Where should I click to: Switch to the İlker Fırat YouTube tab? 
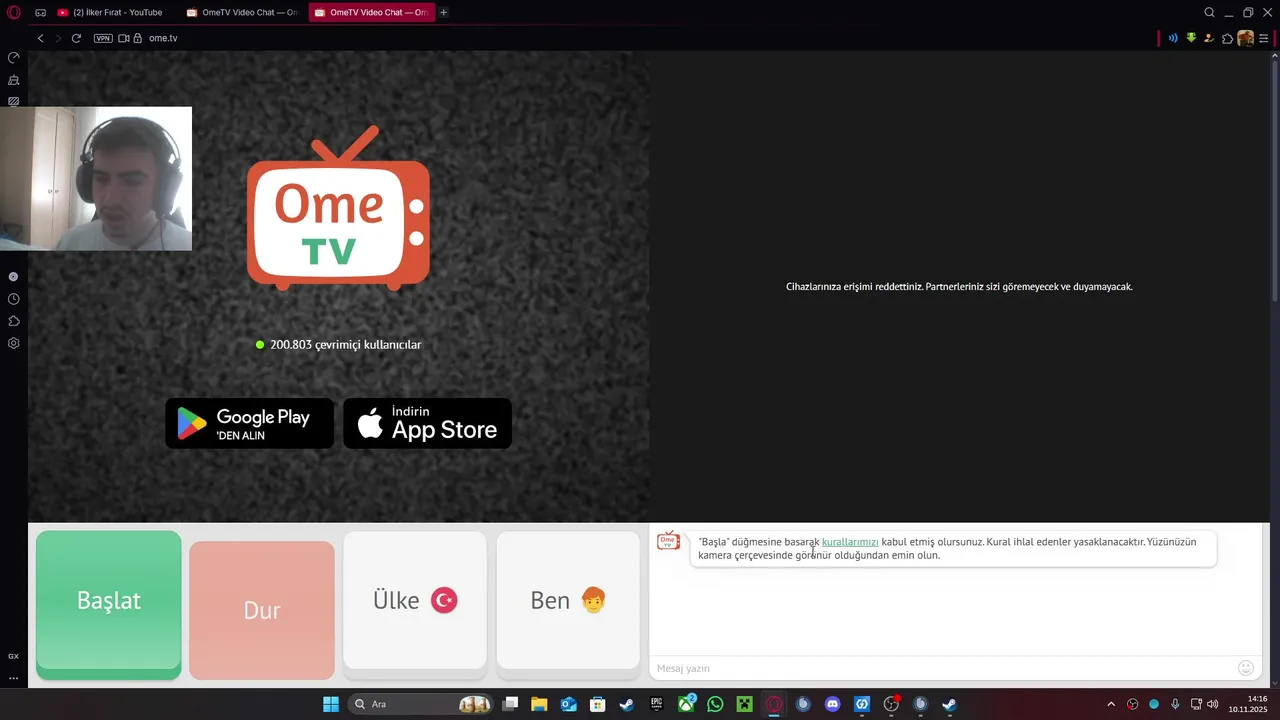click(x=110, y=12)
